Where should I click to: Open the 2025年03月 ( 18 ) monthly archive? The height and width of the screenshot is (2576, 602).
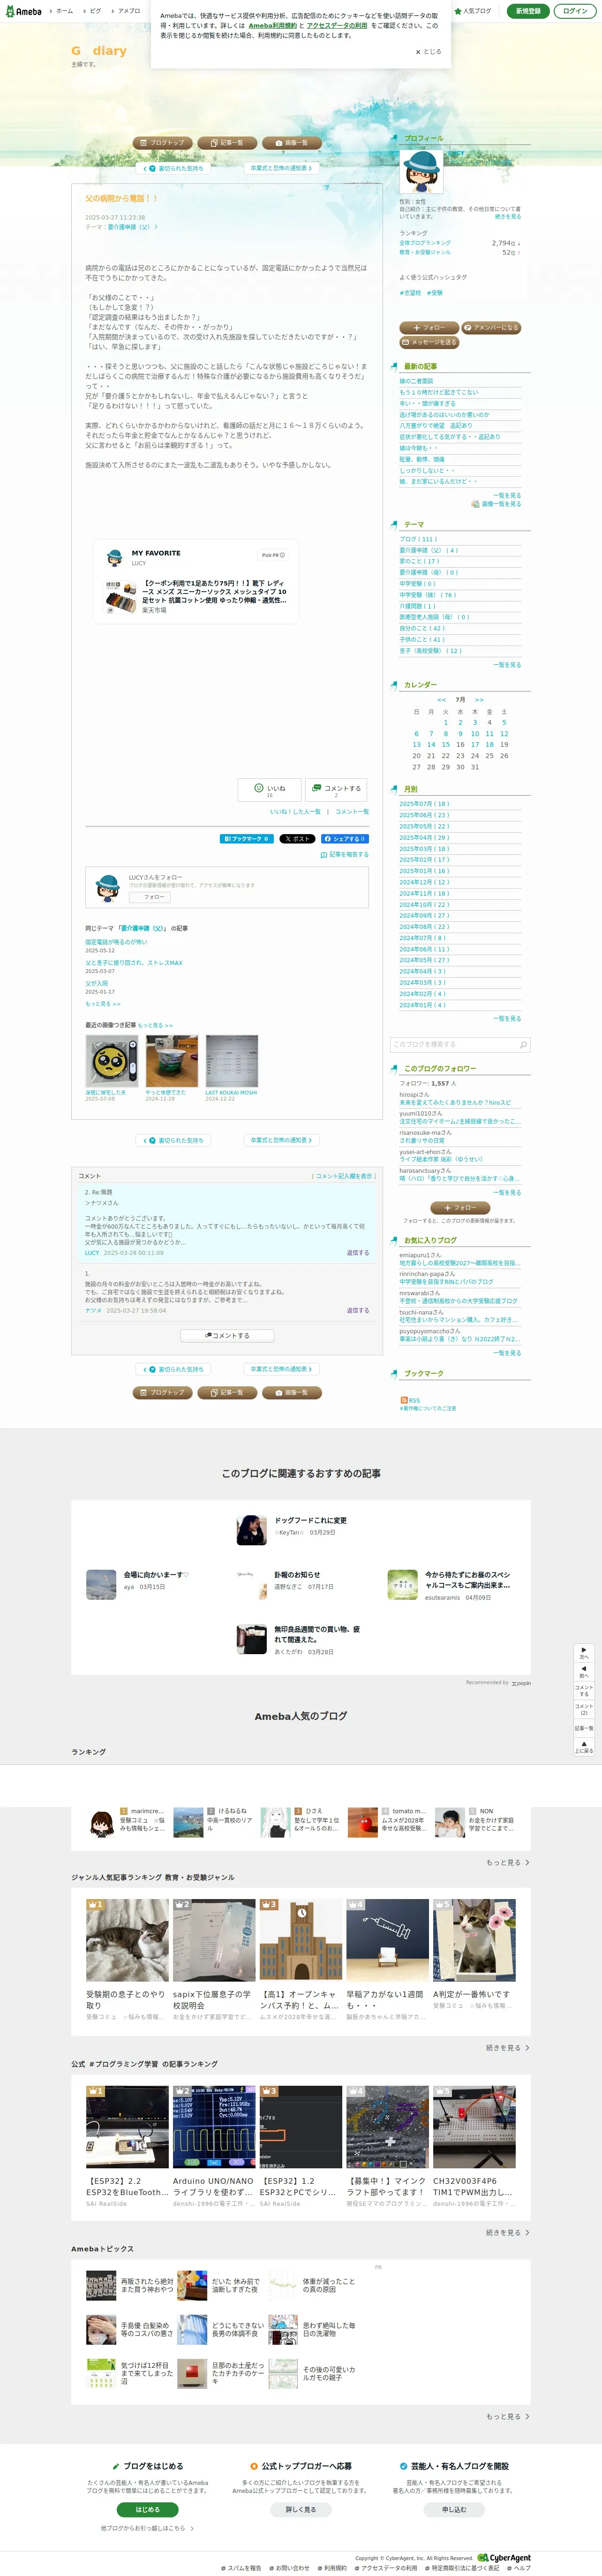click(x=424, y=849)
